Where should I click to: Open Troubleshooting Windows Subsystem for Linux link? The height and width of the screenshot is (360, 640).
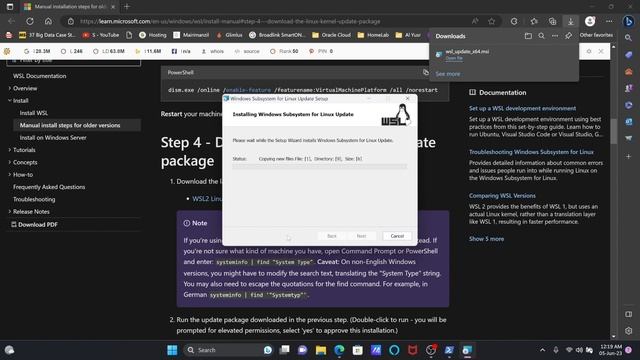[531, 152]
